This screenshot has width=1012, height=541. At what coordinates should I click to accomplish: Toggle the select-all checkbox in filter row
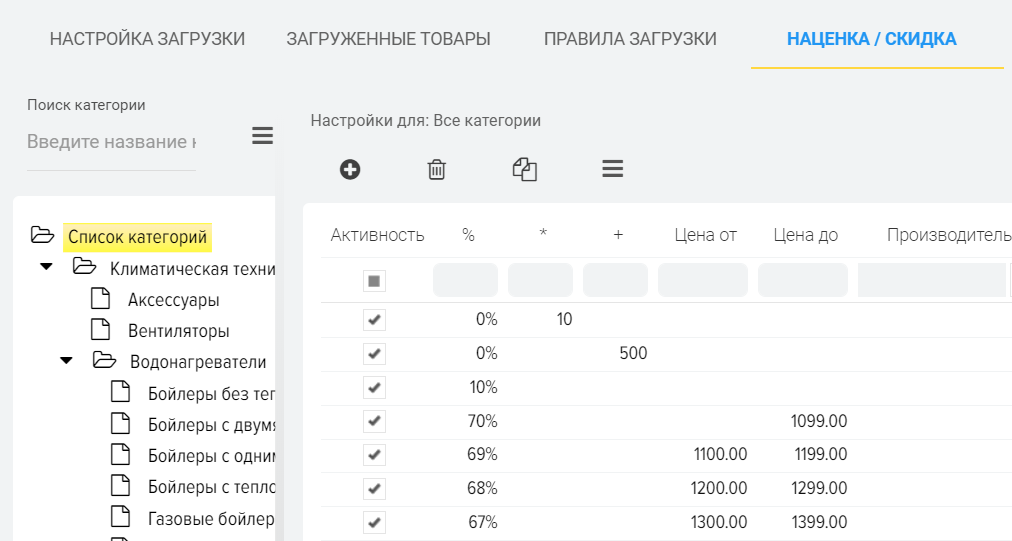point(374,281)
